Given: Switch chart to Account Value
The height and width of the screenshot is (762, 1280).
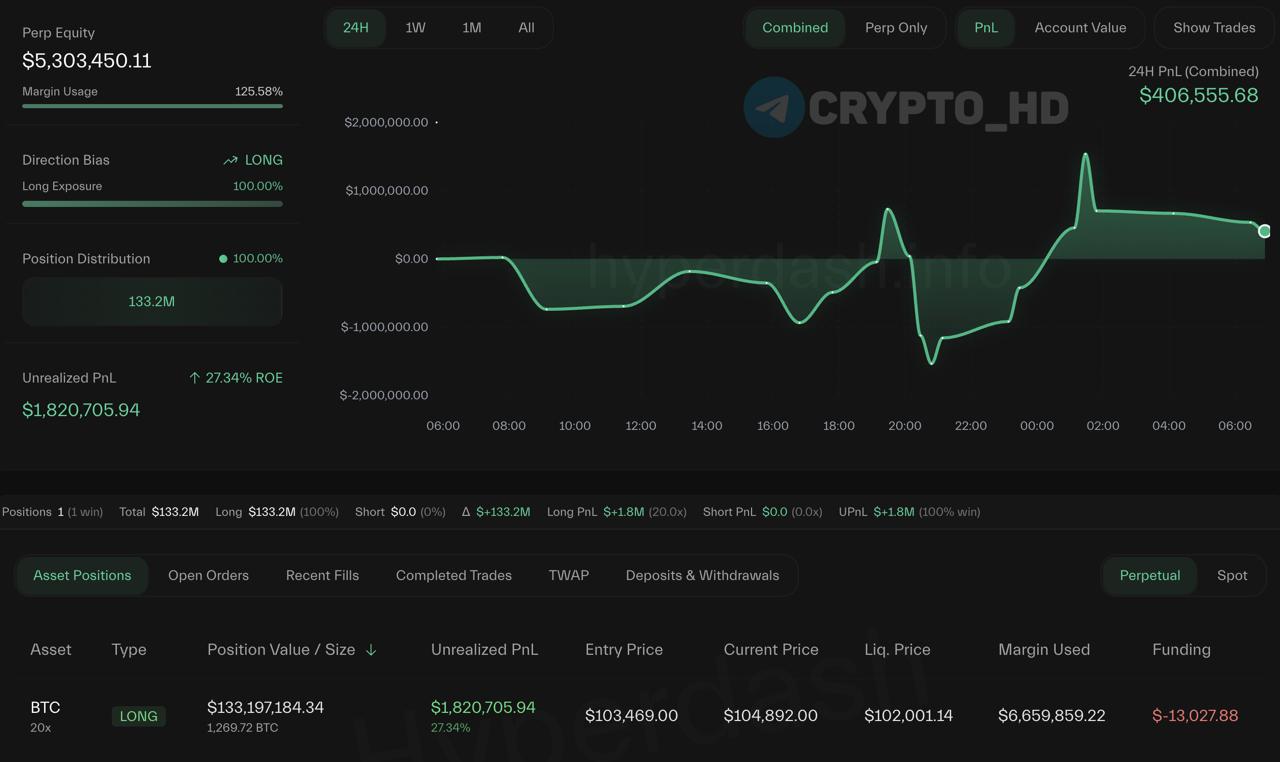Looking at the screenshot, I should point(1080,28).
